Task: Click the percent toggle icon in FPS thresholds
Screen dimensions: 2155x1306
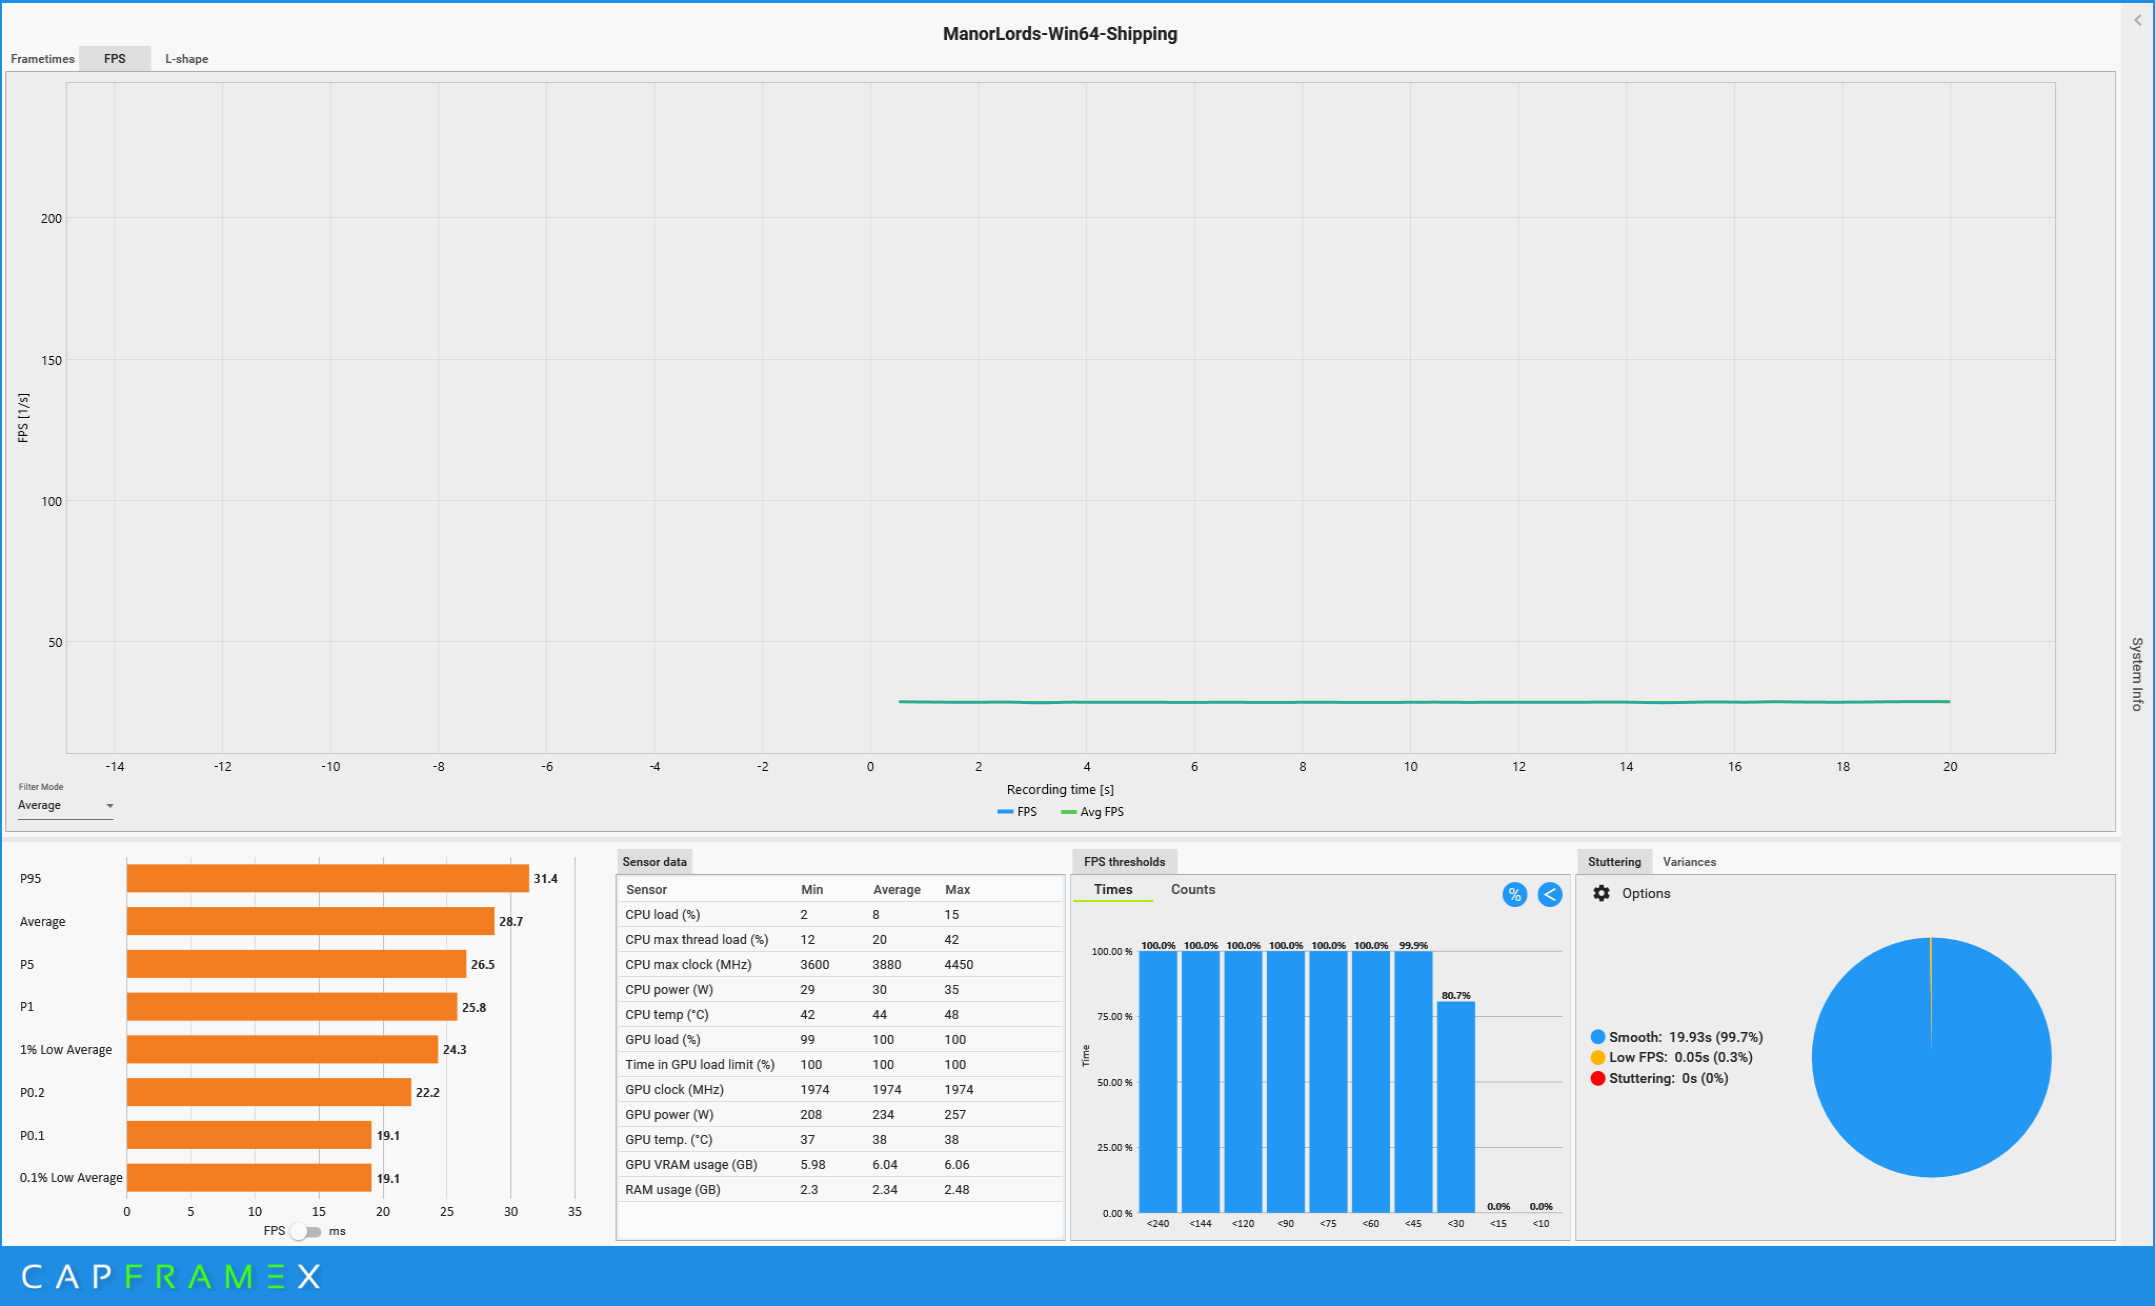Action: coord(1514,894)
